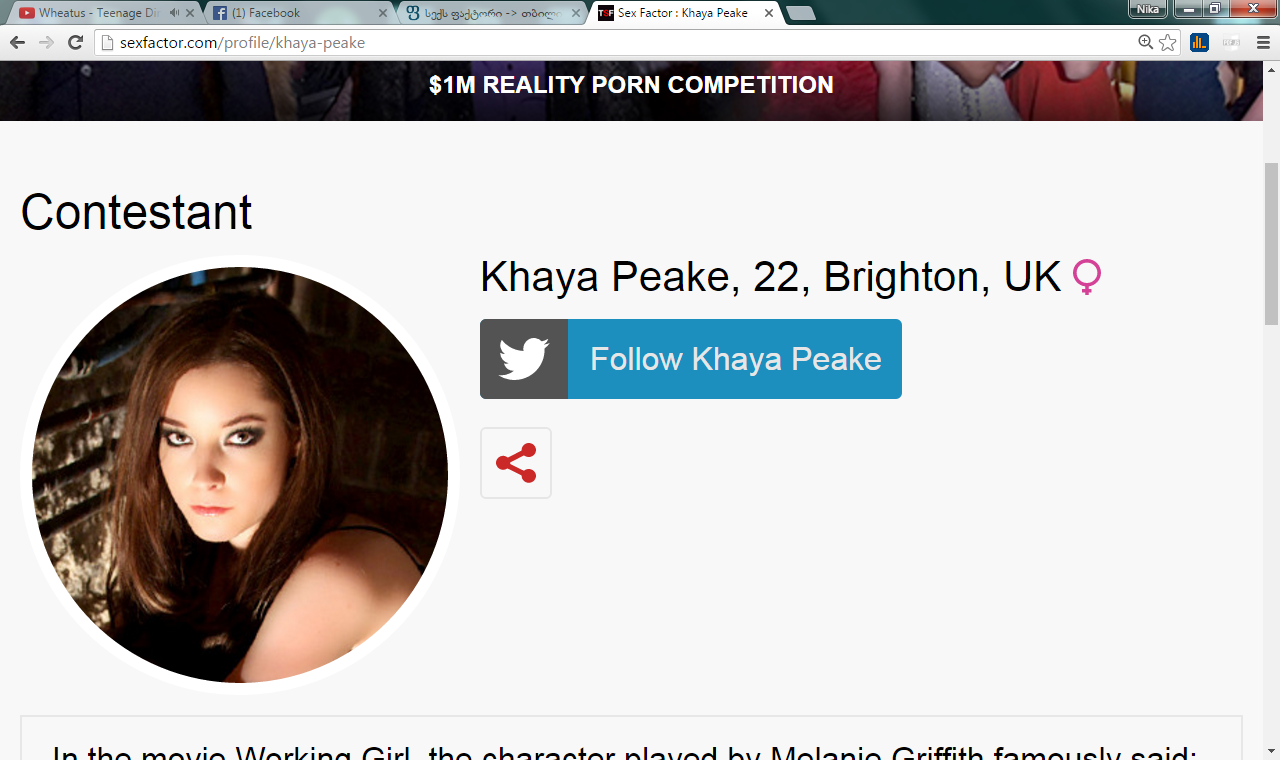This screenshot has height=760, width=1280.
Task: Click the pink female gender symbol
Action: pos(1087,277)
